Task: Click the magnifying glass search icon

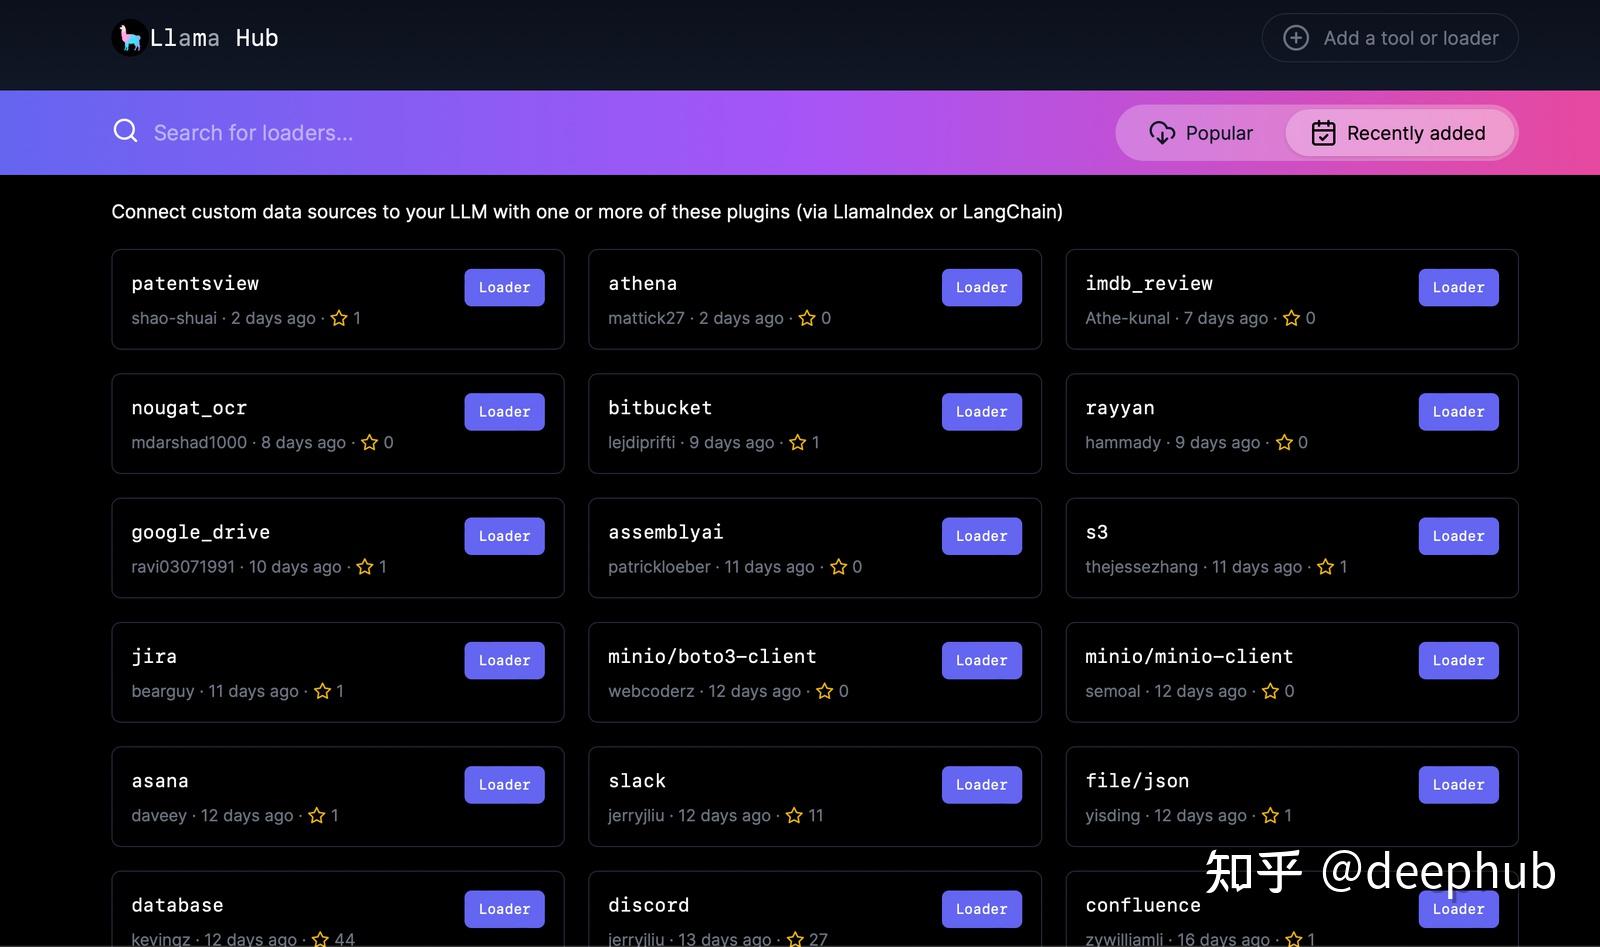Action: pyautogui.click(x=124, y=131)
